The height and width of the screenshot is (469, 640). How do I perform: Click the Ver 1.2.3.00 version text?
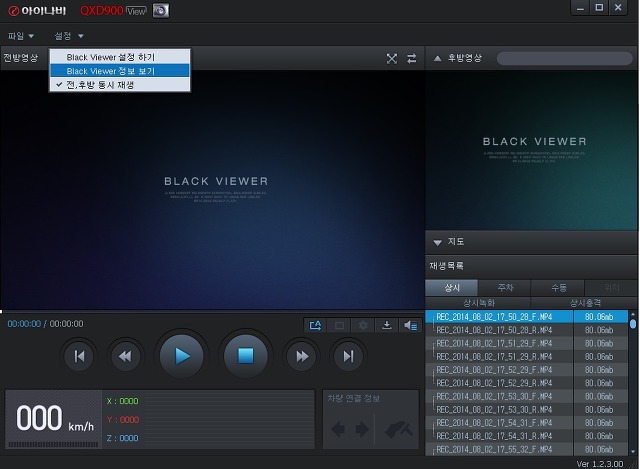click(x=600, y=464)
